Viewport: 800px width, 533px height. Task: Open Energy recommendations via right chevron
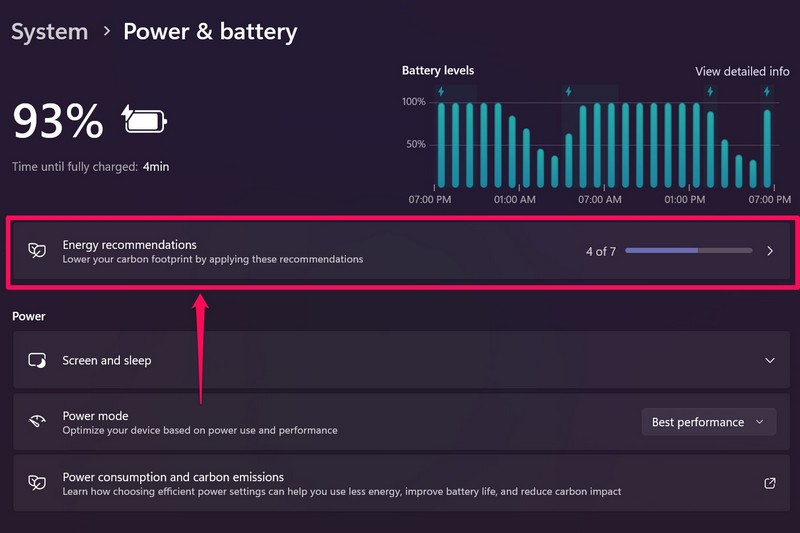pos(770,251)
